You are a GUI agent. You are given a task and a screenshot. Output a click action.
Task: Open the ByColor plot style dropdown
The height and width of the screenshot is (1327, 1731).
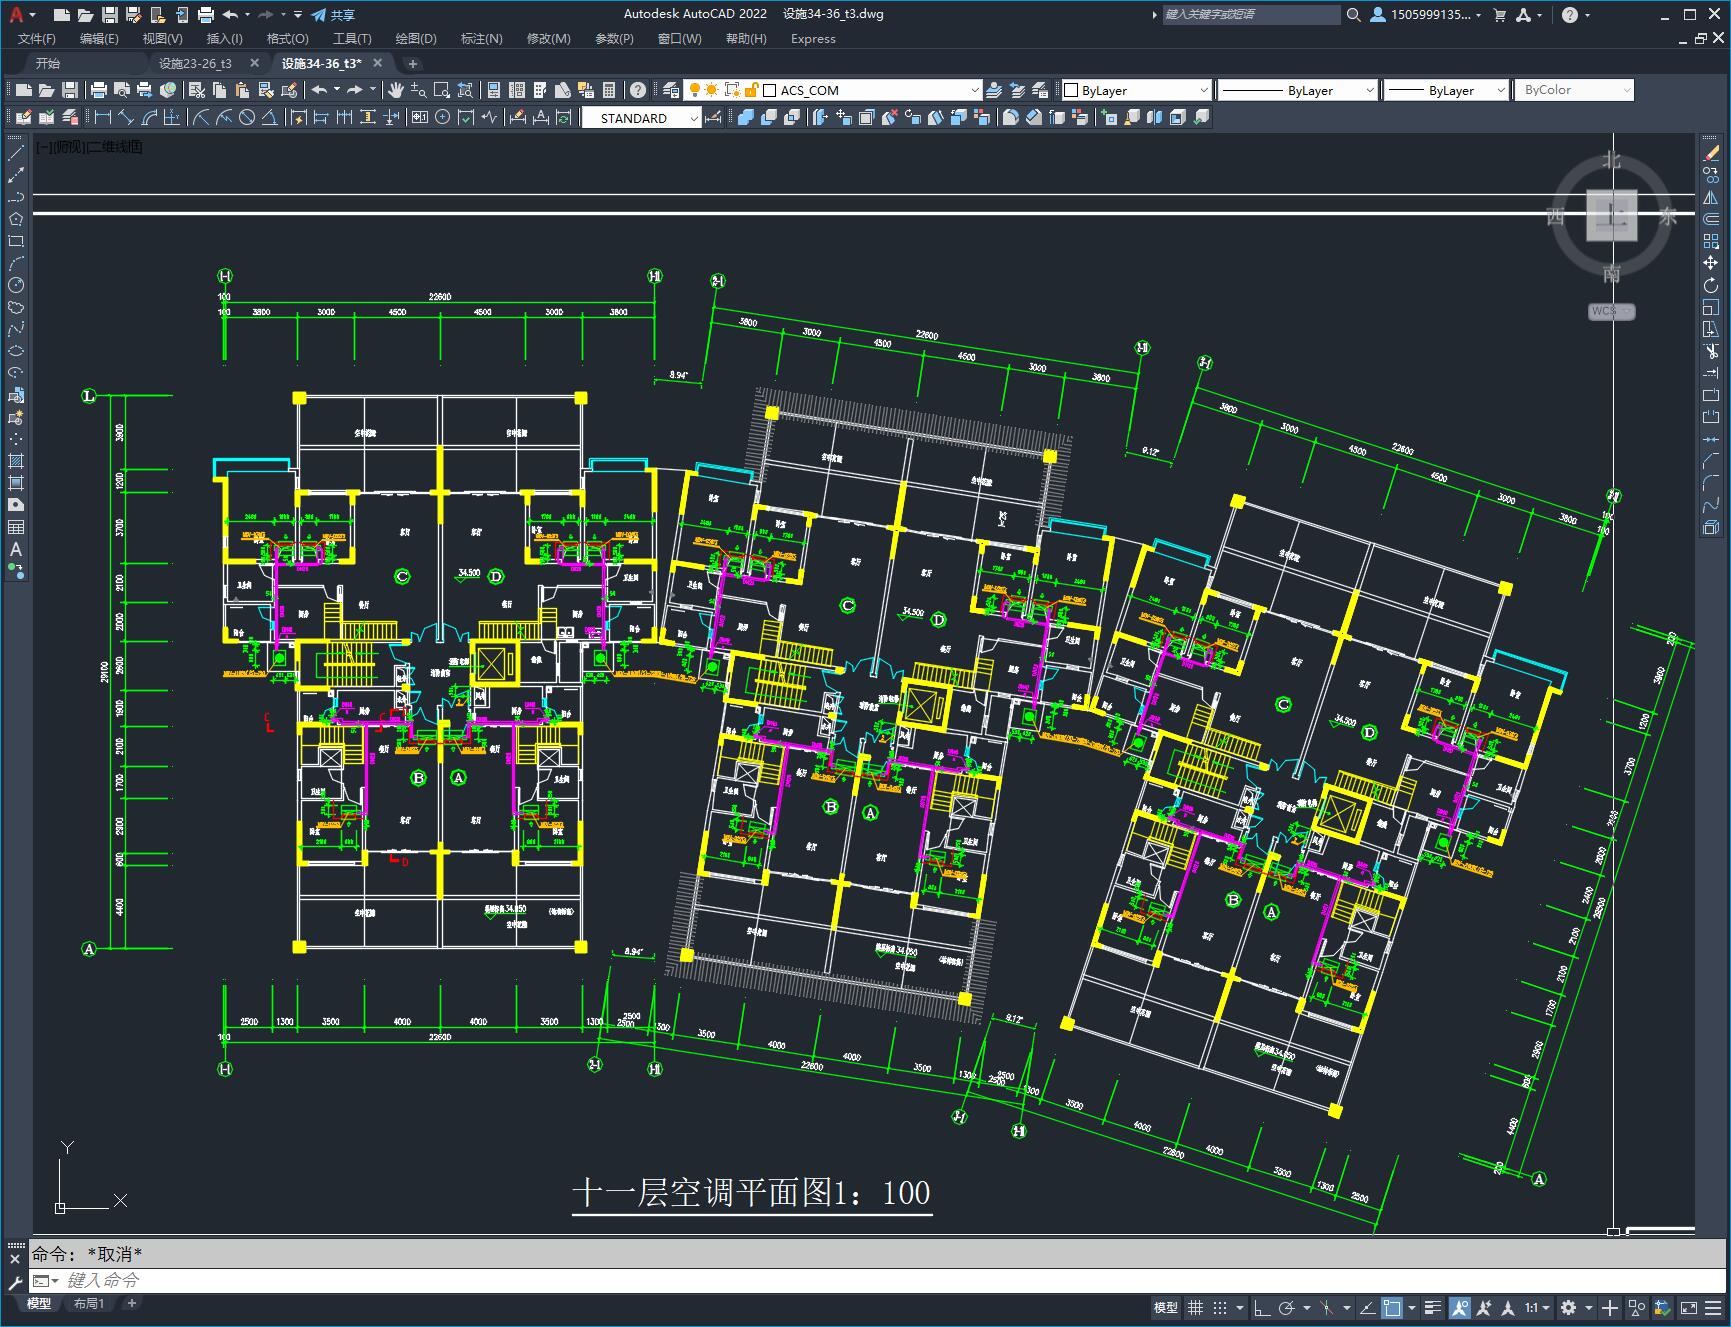point(1574,90)
